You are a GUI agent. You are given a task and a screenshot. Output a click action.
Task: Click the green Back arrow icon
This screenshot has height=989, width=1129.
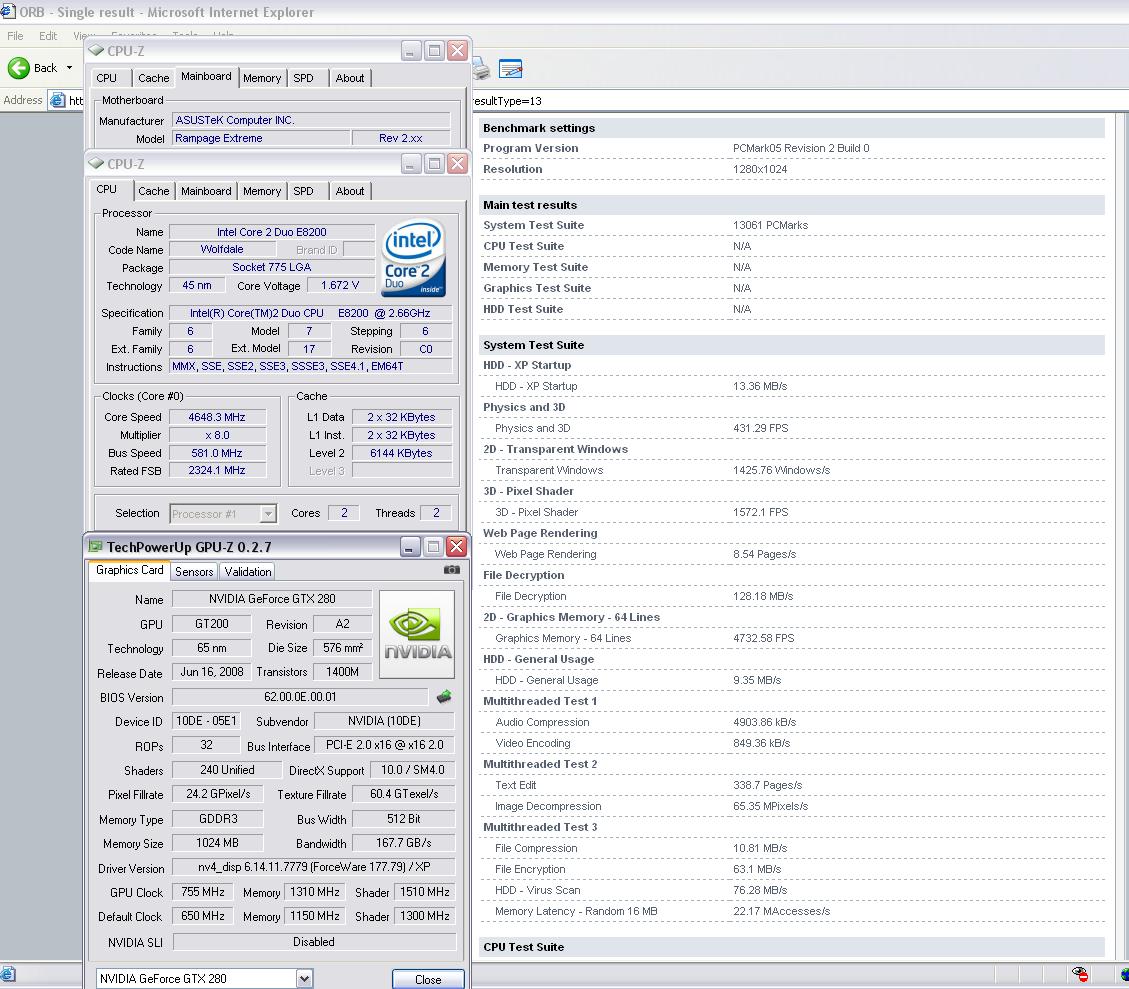click(x=19, y=68)
